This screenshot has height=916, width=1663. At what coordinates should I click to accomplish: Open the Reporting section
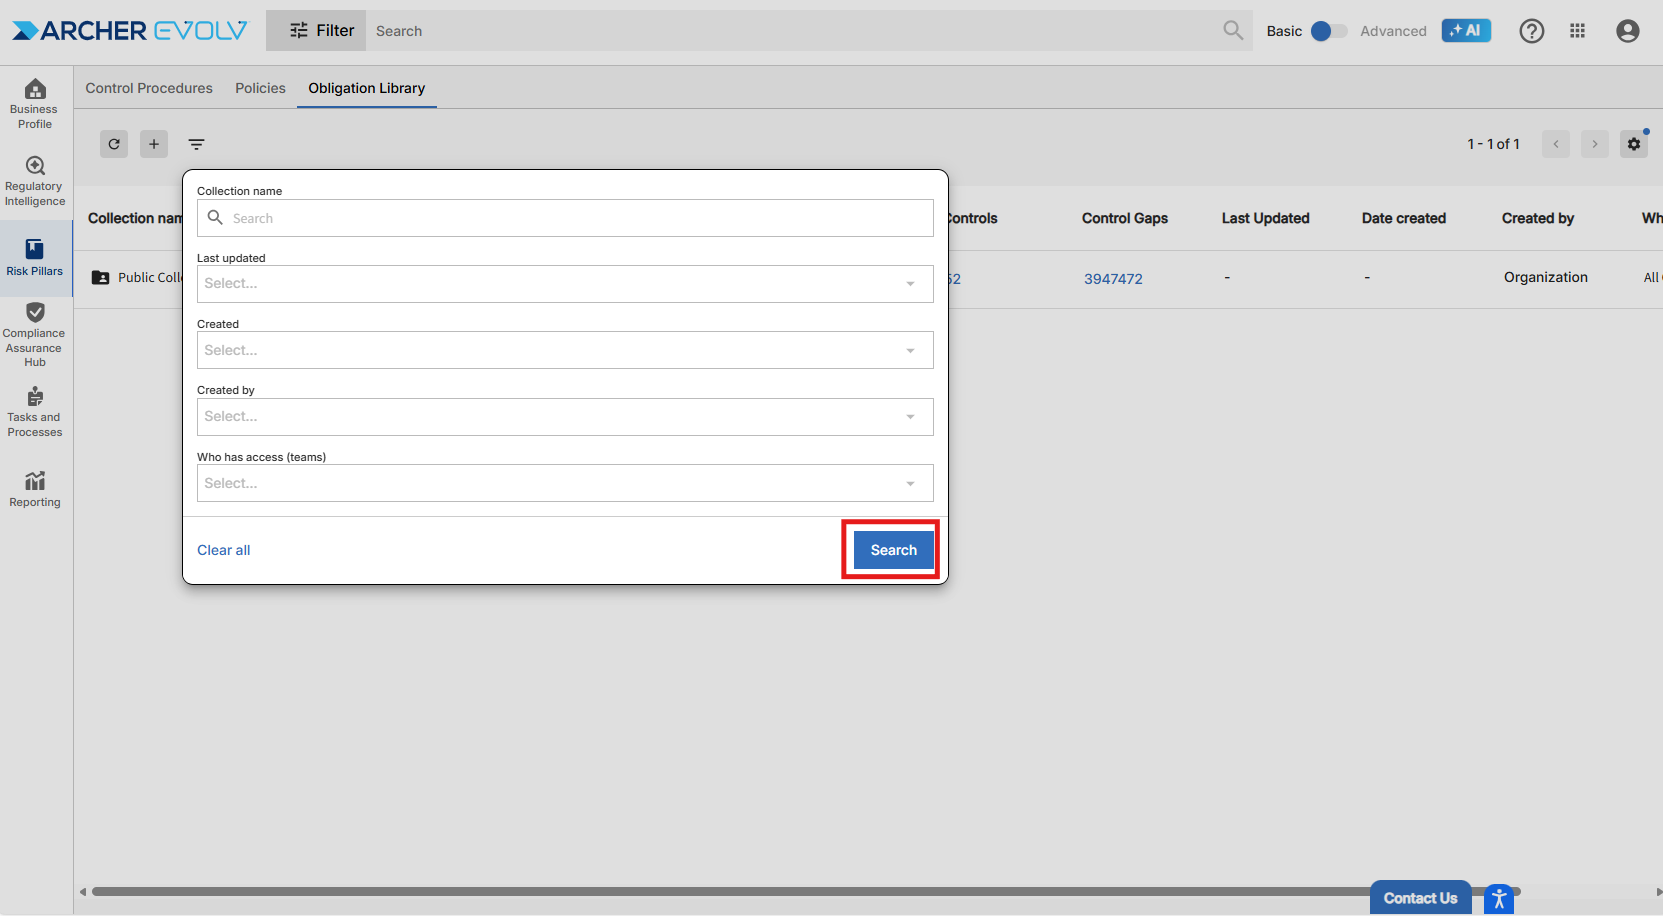click(x=35, y=489)
